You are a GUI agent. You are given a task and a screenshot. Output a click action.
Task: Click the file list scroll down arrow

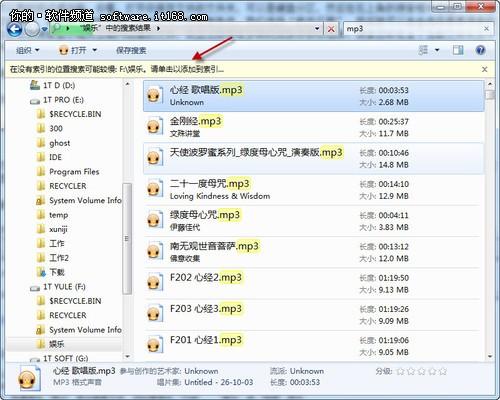(490, 356)
